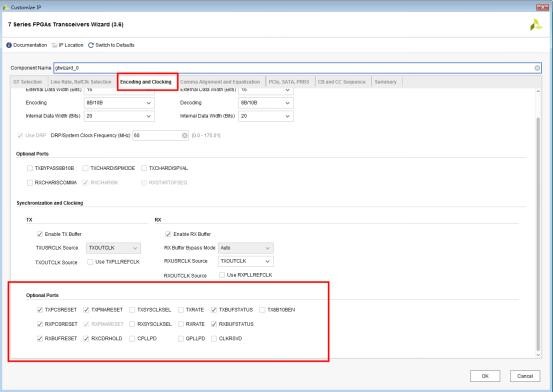Uncheck the RXBUFSTATUS port
This screenshot has height=392, width=553.
[x=214, y=324]
